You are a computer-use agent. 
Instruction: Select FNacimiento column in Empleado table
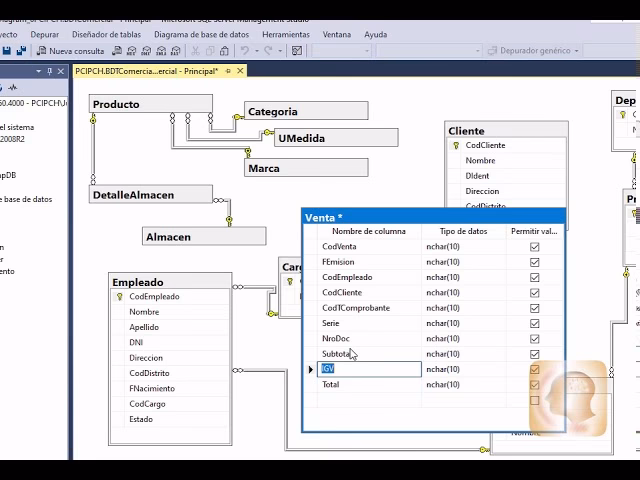coord(152,389)
